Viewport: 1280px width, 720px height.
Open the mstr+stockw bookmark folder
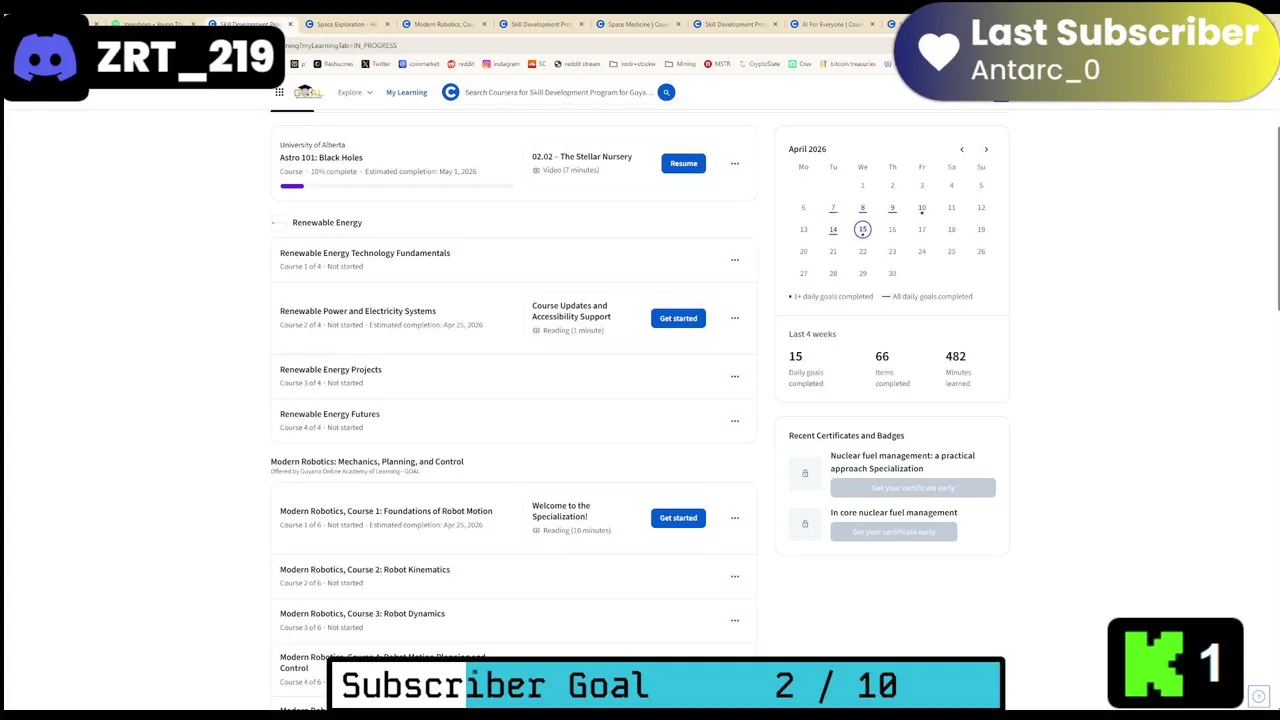coord(632,64)
